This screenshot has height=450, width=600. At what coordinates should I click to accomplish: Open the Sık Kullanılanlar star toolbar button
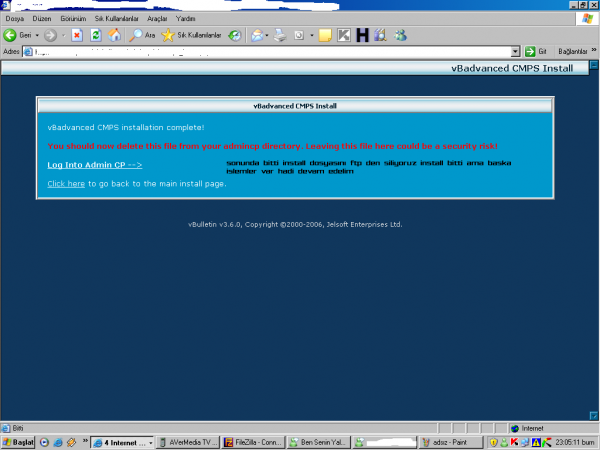(x=191, y=35)
